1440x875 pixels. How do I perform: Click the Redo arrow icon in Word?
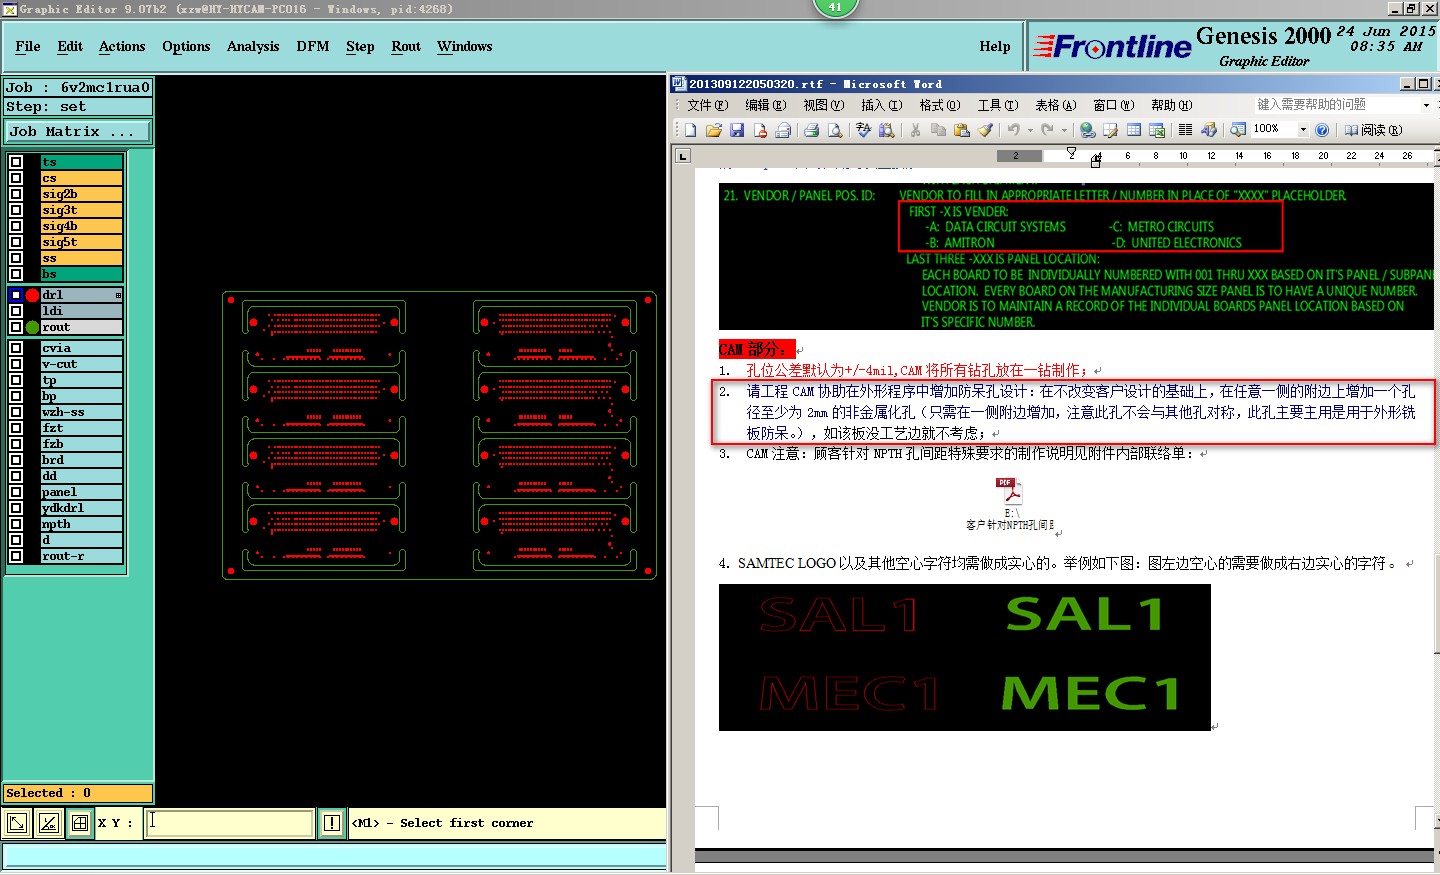point(1048,130)
